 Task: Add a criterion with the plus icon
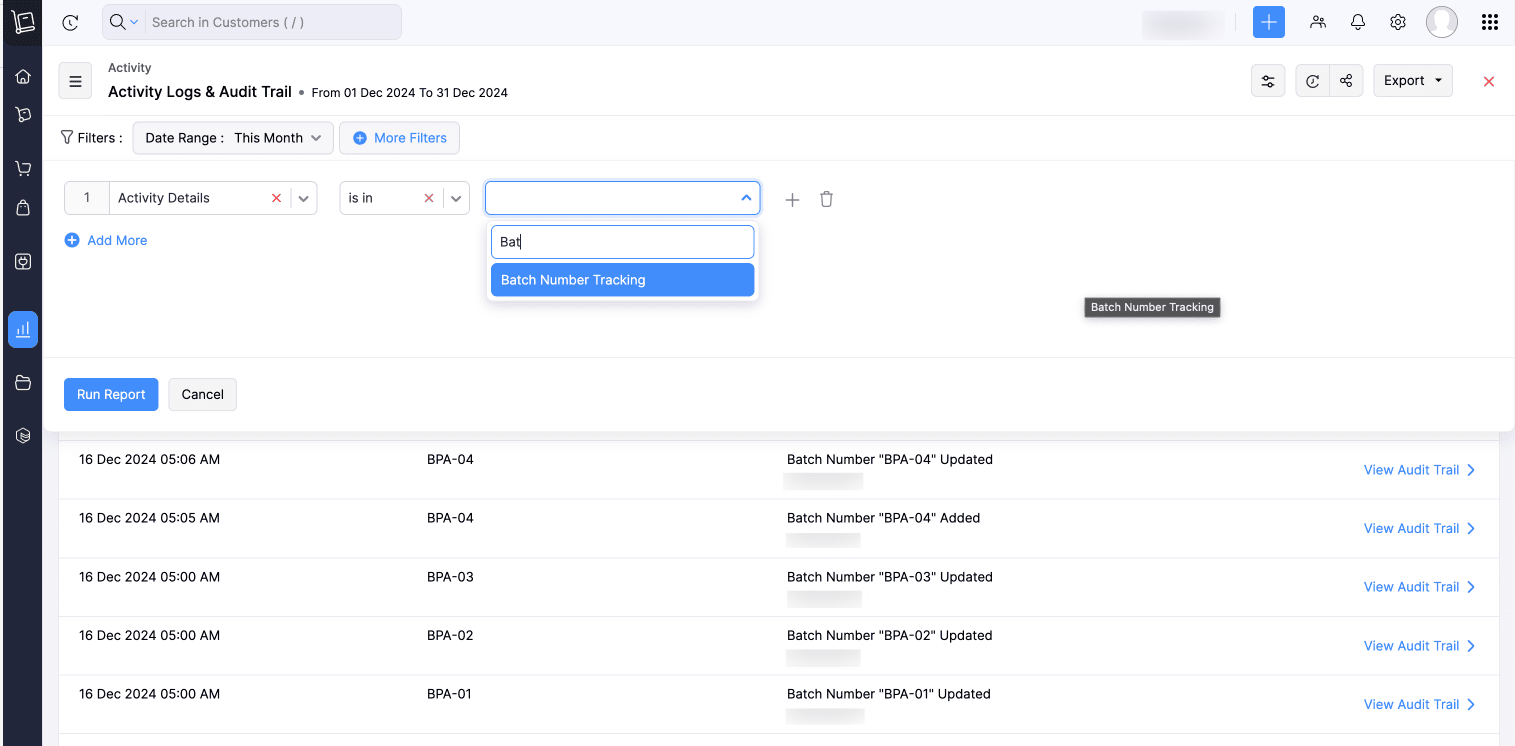792,199
